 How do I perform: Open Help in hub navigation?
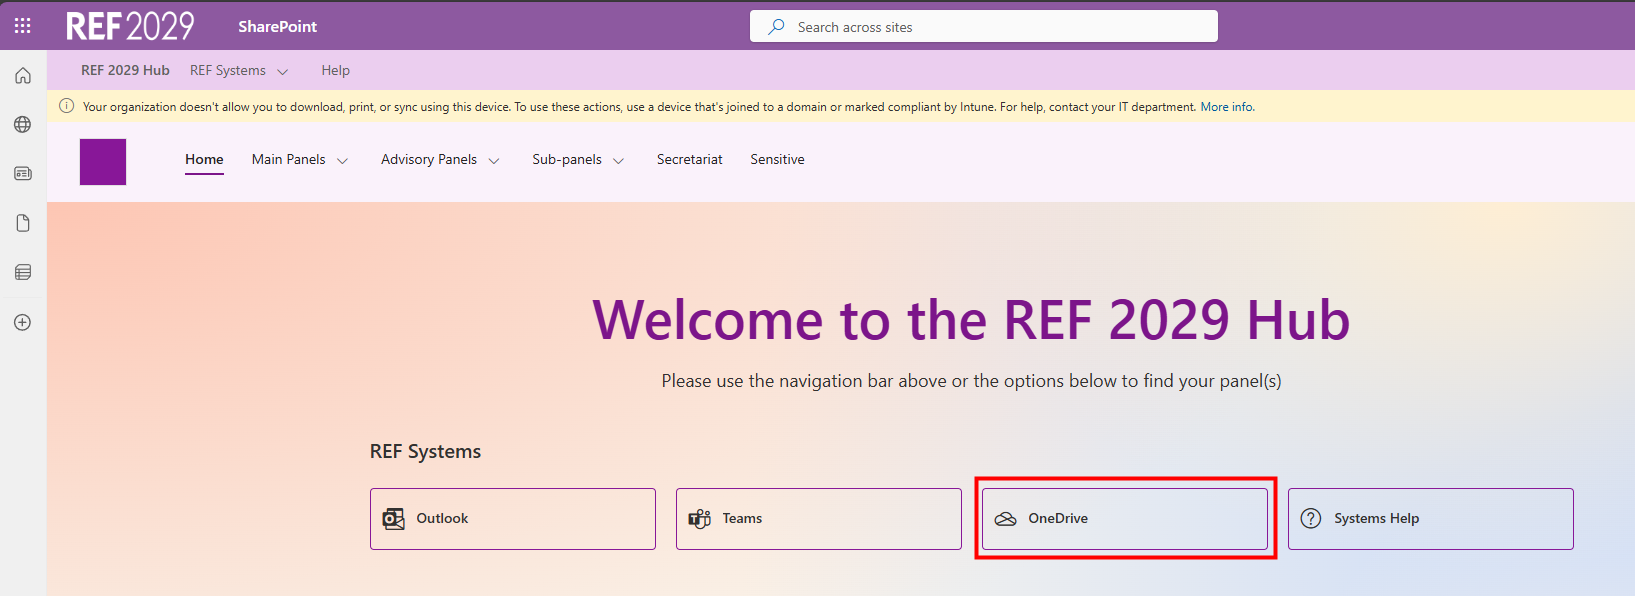(x=335, y=70)
